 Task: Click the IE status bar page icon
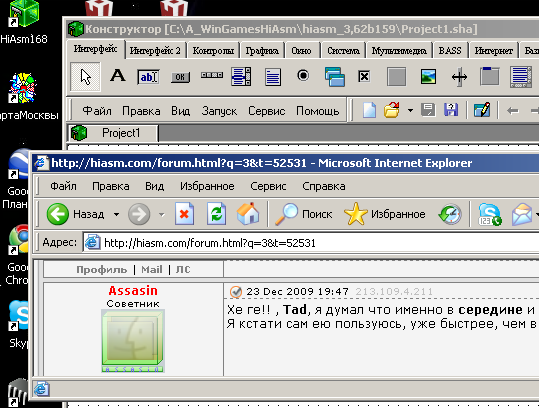coord(42,389)
